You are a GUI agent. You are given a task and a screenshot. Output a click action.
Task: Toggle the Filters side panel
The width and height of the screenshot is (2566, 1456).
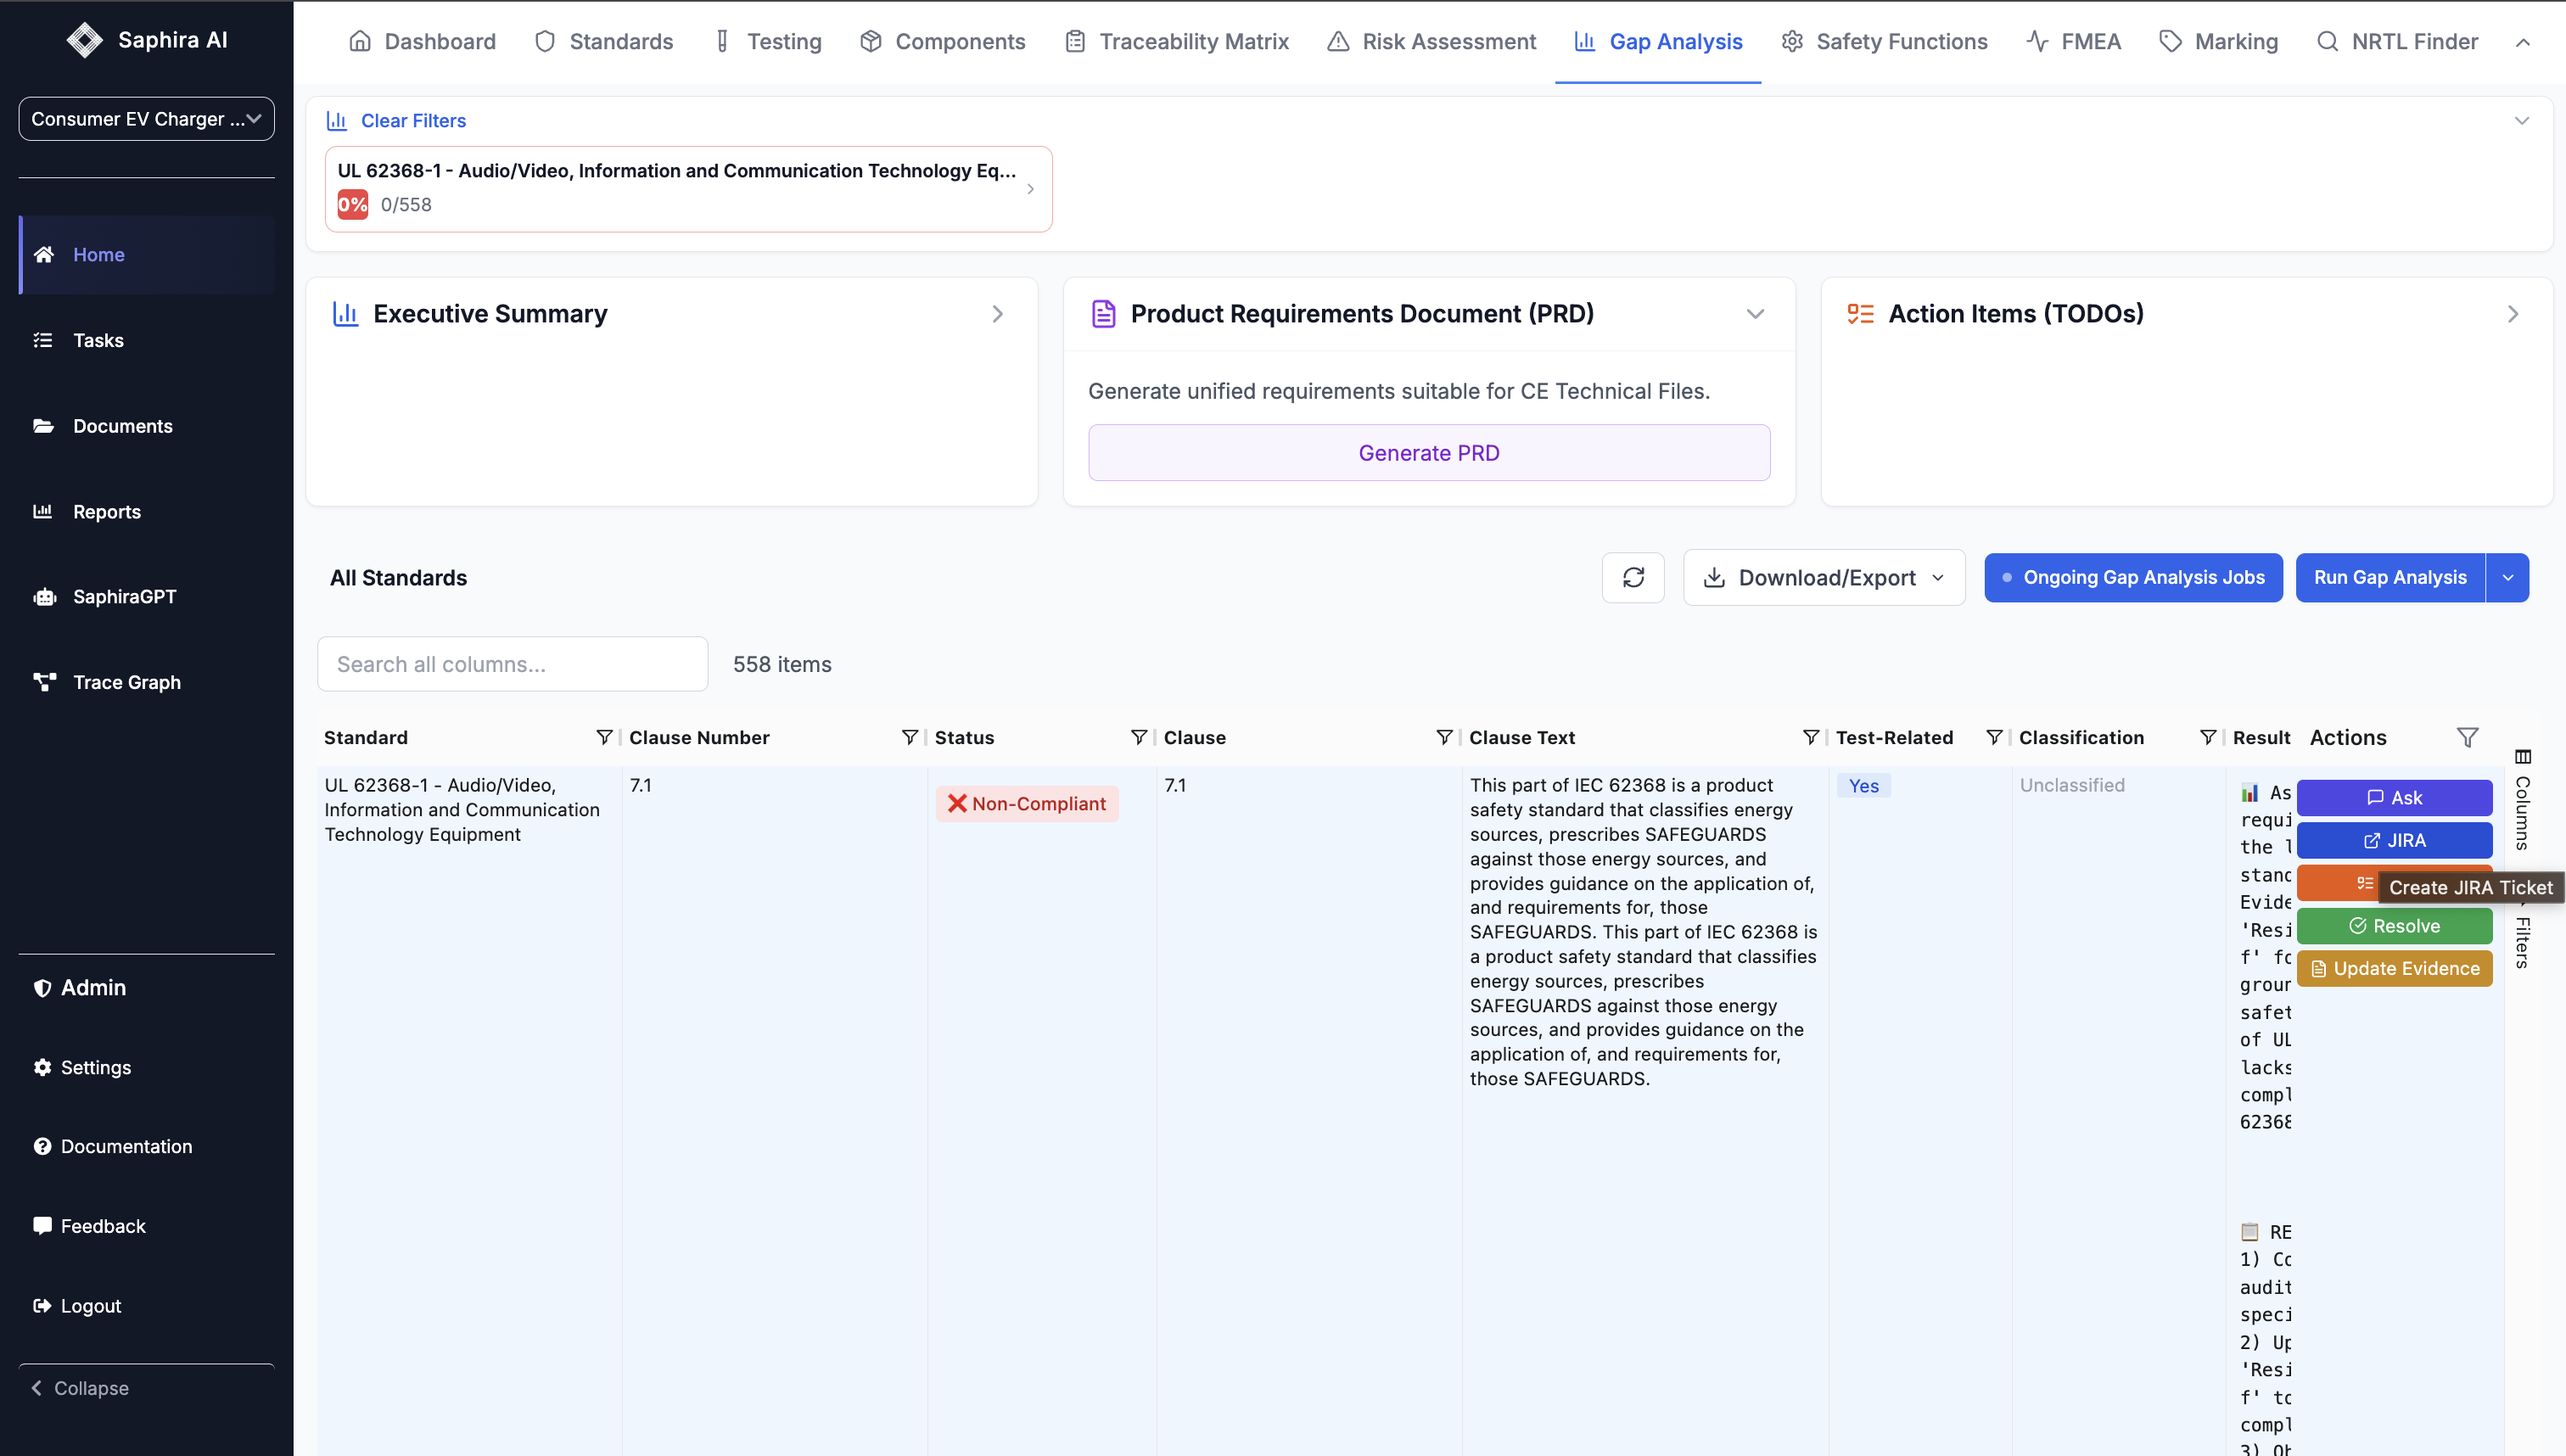2524,940
